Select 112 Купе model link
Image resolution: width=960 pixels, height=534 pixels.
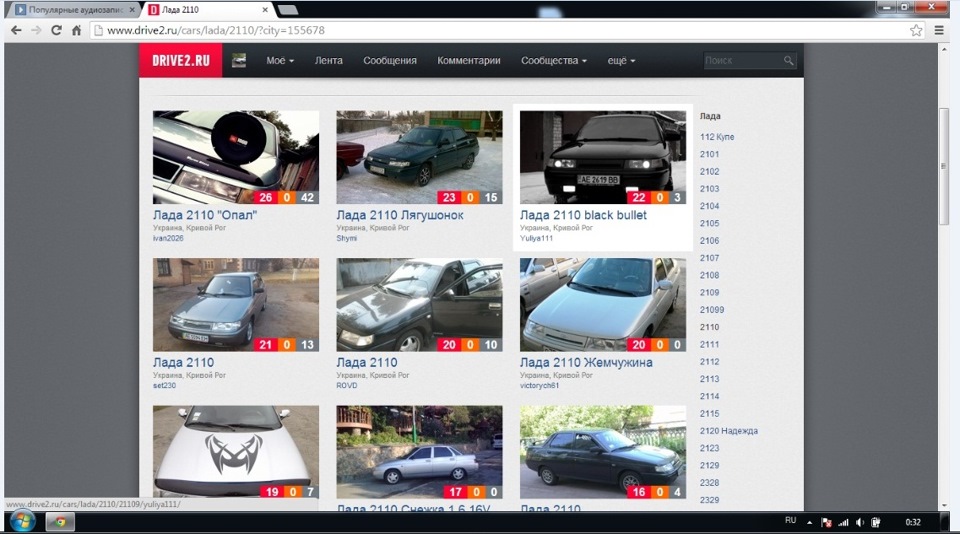(x=717, y=137)
